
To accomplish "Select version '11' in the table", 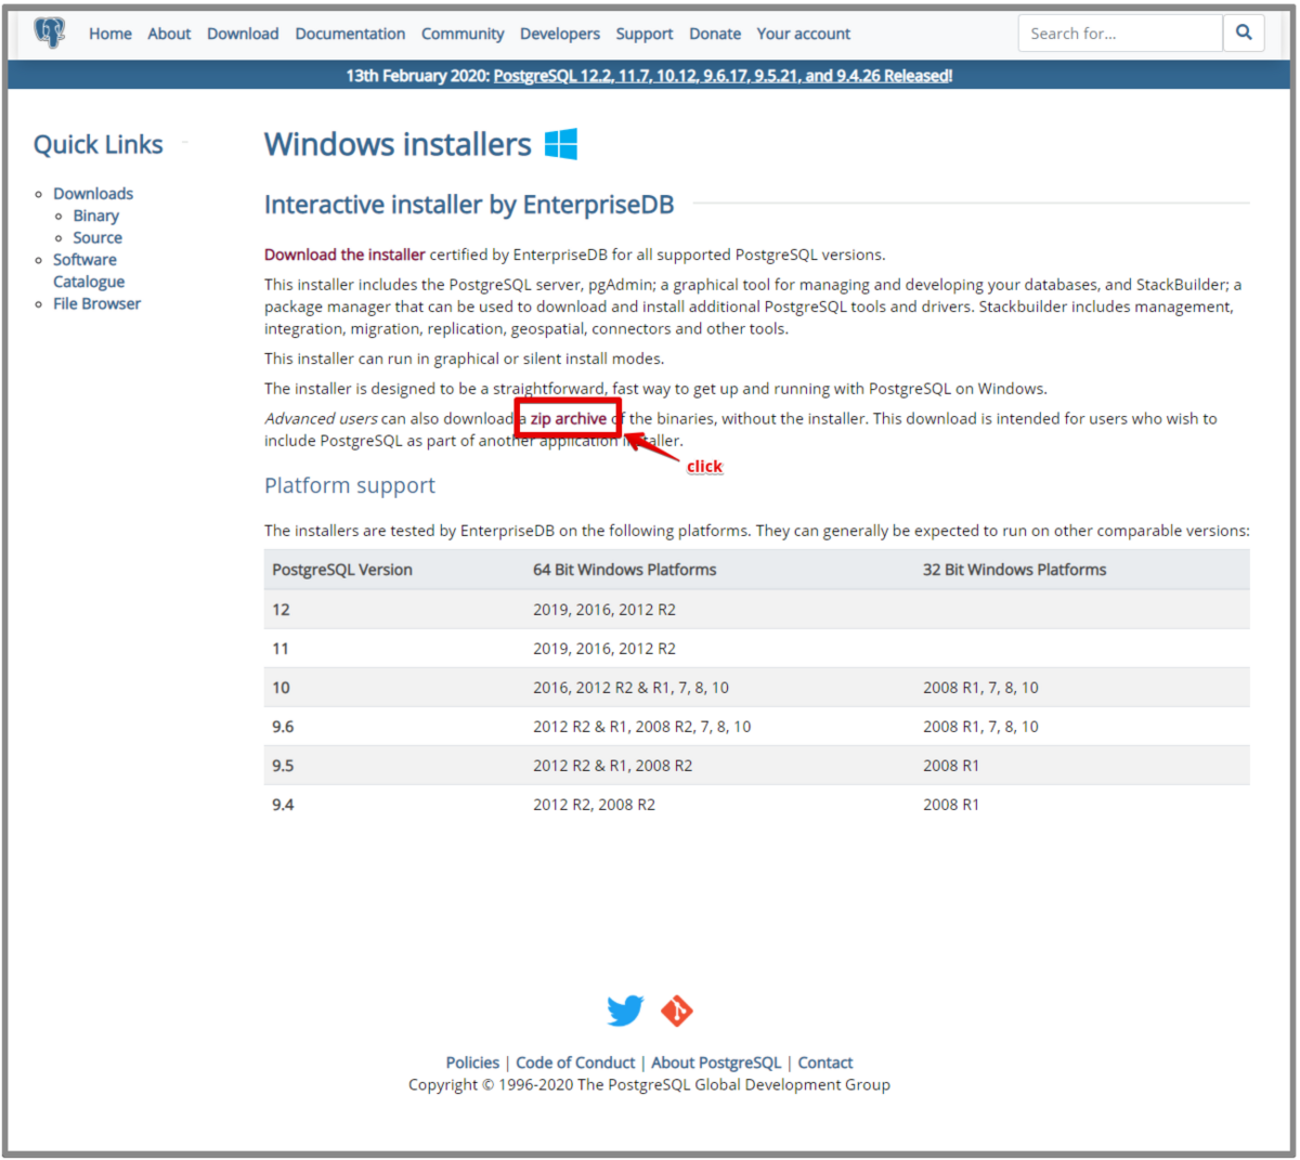I will pos(281,648).
